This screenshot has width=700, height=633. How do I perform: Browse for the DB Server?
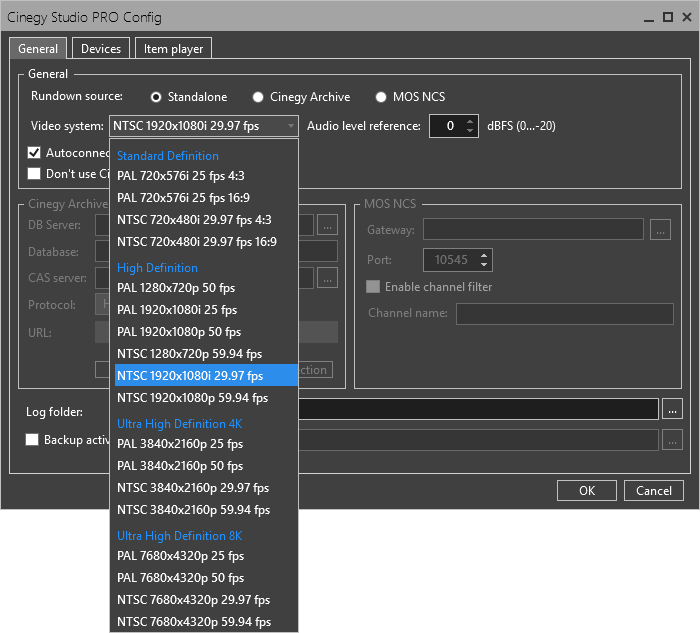[327, 225]
